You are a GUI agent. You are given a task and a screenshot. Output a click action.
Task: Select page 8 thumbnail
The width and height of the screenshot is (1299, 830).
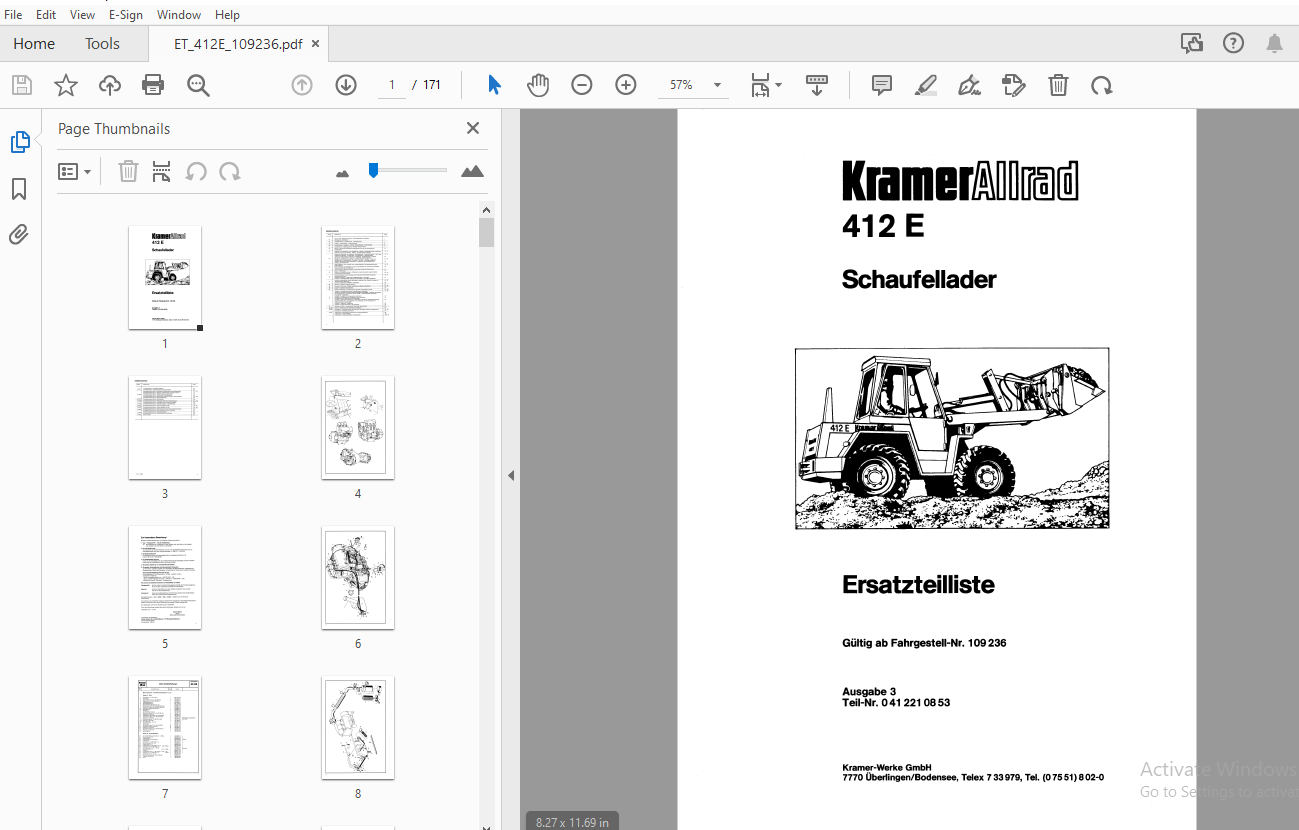[x=358, y=727]
